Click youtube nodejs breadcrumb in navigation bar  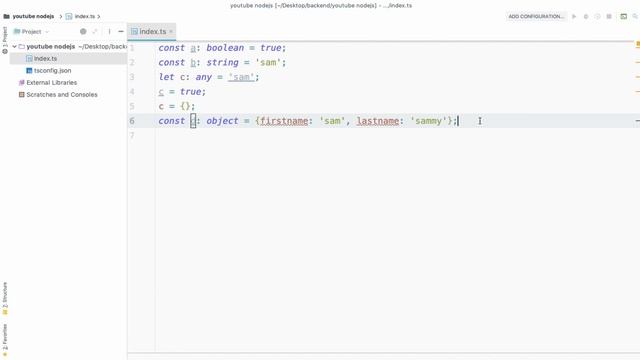[33, 16]
